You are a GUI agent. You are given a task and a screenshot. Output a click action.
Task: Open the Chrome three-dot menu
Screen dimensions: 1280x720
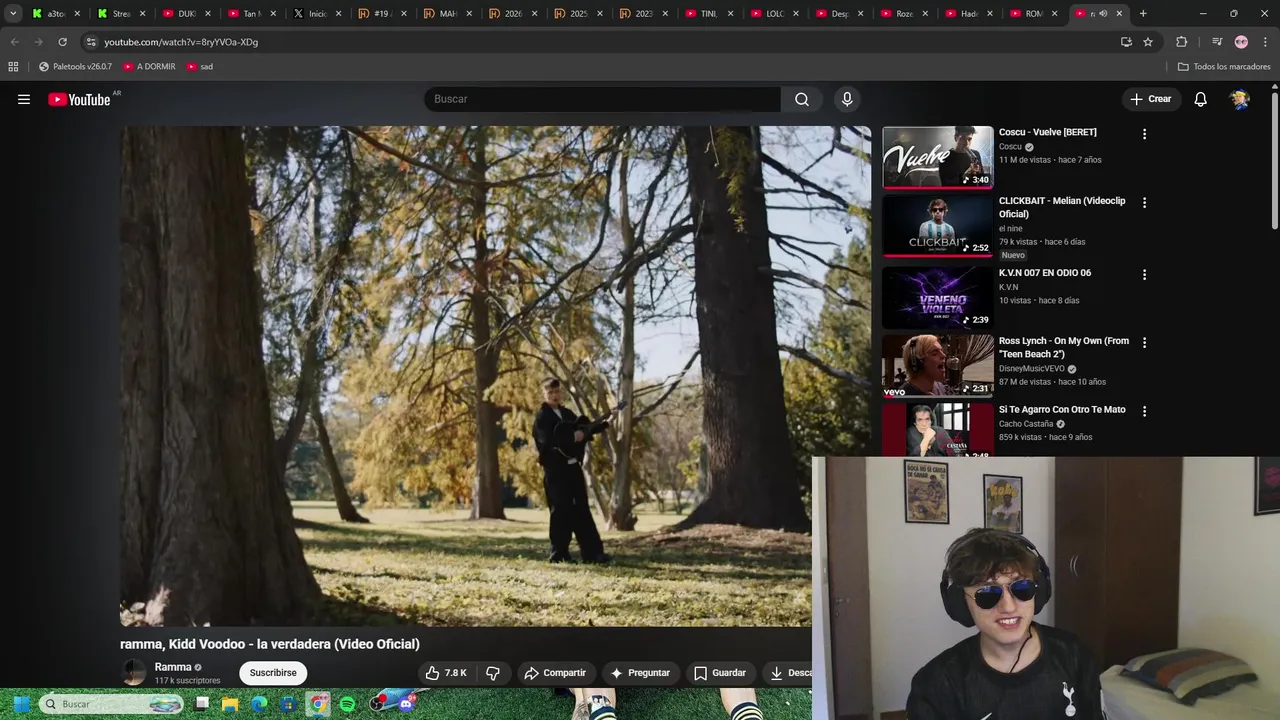pyautogui.click(x=1264, y=42)
